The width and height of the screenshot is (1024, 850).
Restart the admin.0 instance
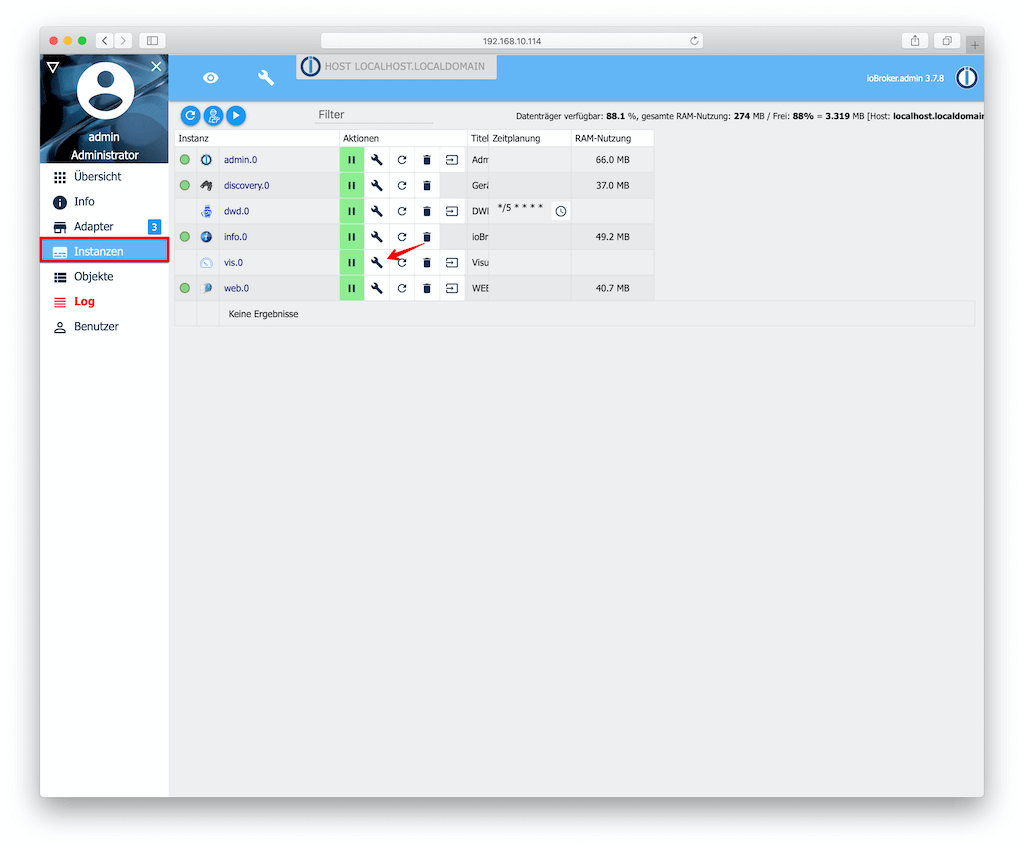tap(402, 159)
